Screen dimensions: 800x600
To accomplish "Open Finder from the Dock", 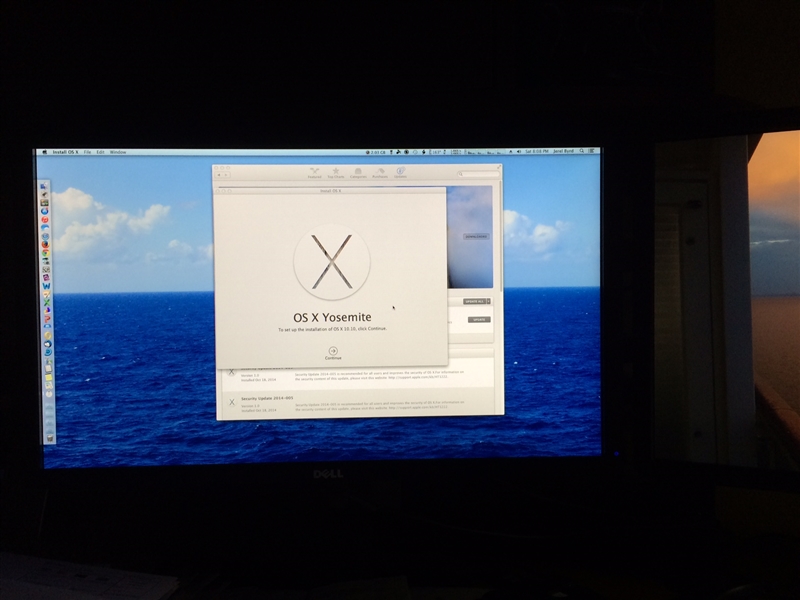I will coord(43,186).
